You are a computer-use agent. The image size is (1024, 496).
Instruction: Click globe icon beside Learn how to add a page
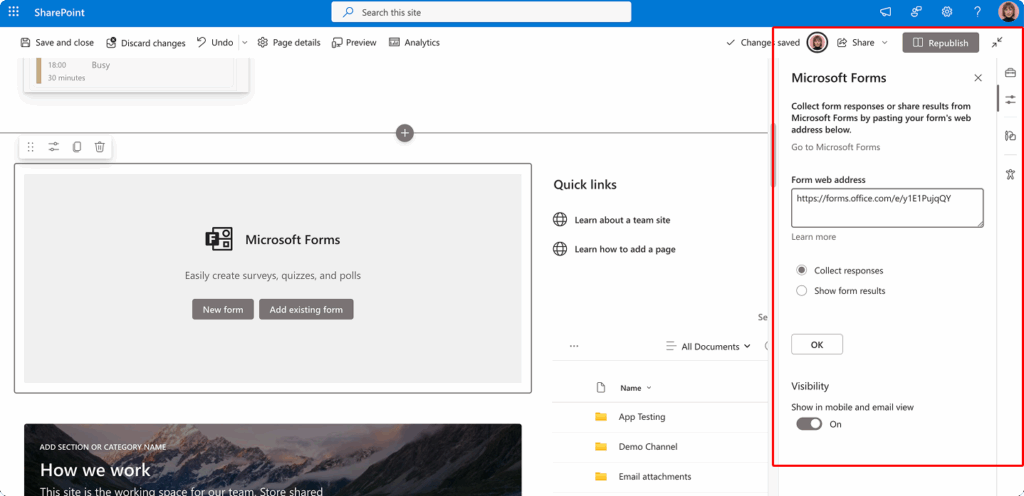pyautogui.click(x=560, y=249)
